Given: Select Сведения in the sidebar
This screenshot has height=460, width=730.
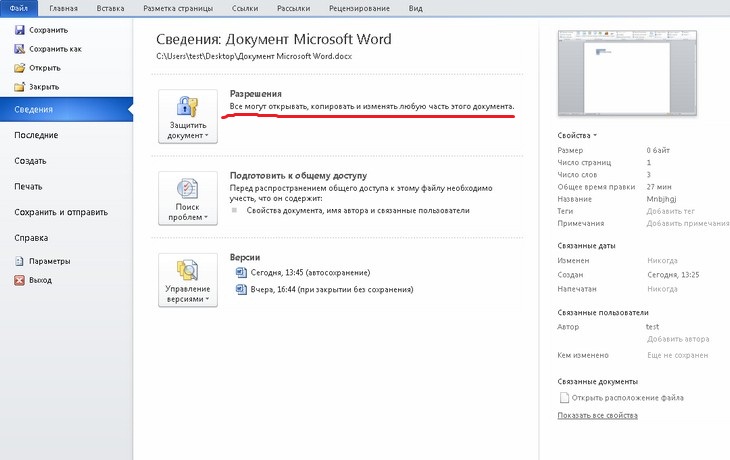Looking at the screenshot, I should point(67,109).
